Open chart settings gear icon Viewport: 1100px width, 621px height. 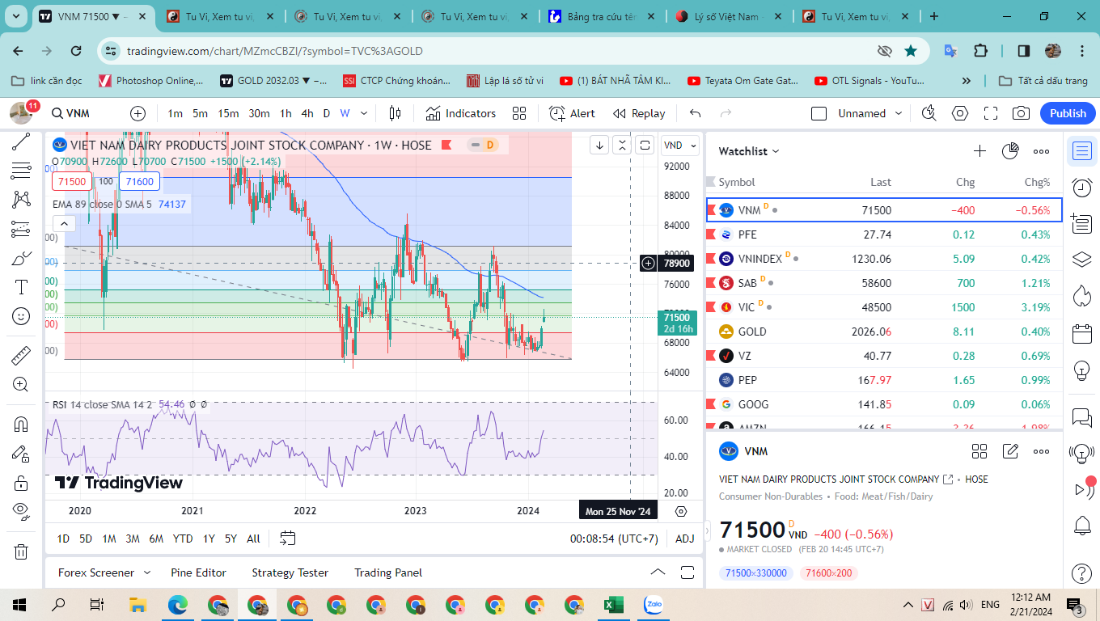tap(960, 114)
